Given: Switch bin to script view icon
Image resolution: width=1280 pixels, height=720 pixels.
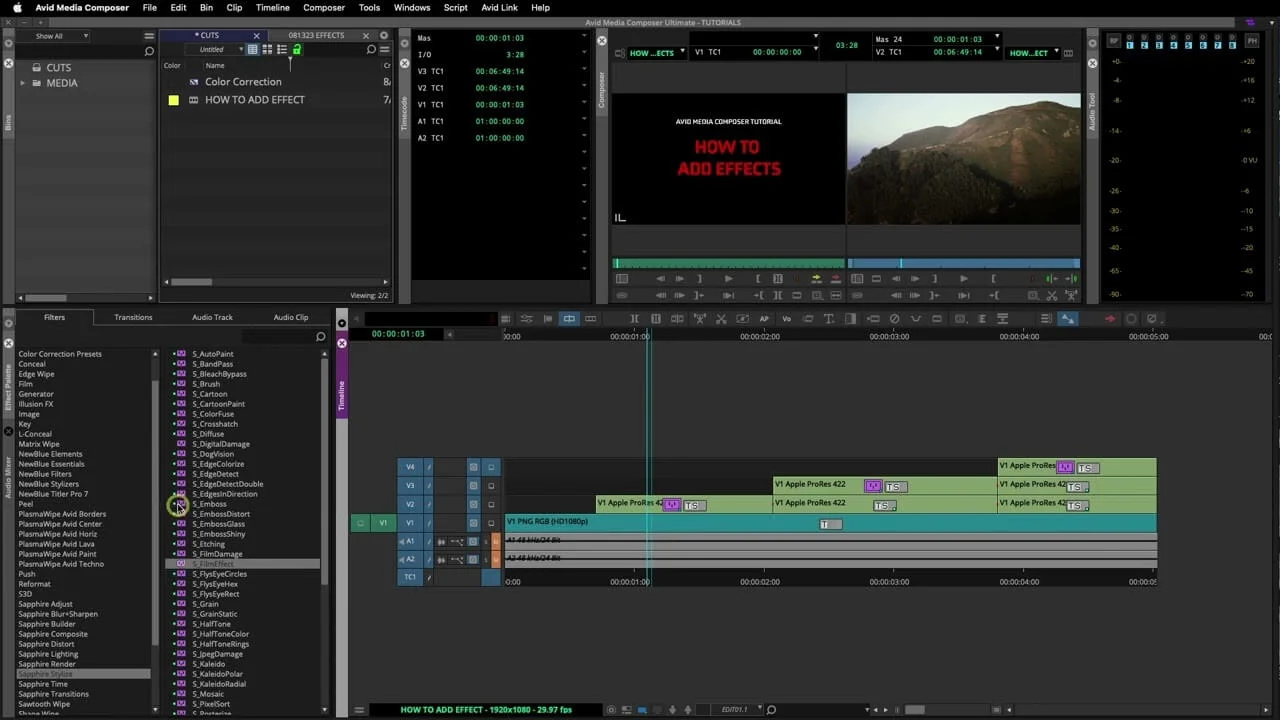Looking at the screenshot, I should pyautogui.click(x=282, y=50).
